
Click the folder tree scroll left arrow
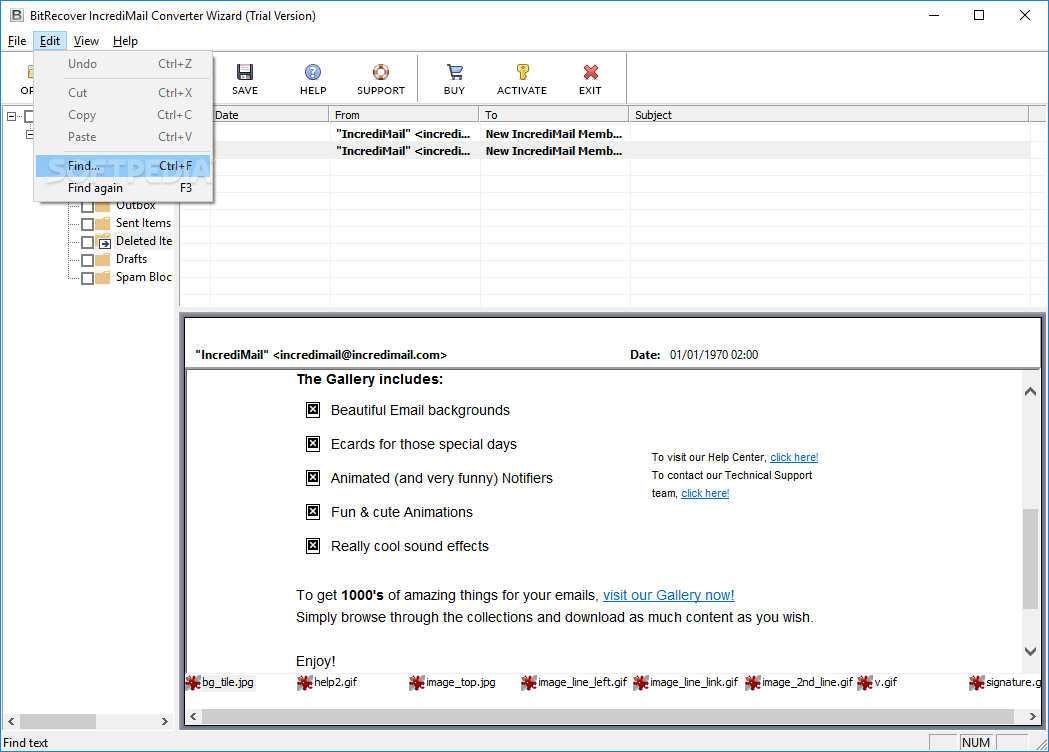11,722
